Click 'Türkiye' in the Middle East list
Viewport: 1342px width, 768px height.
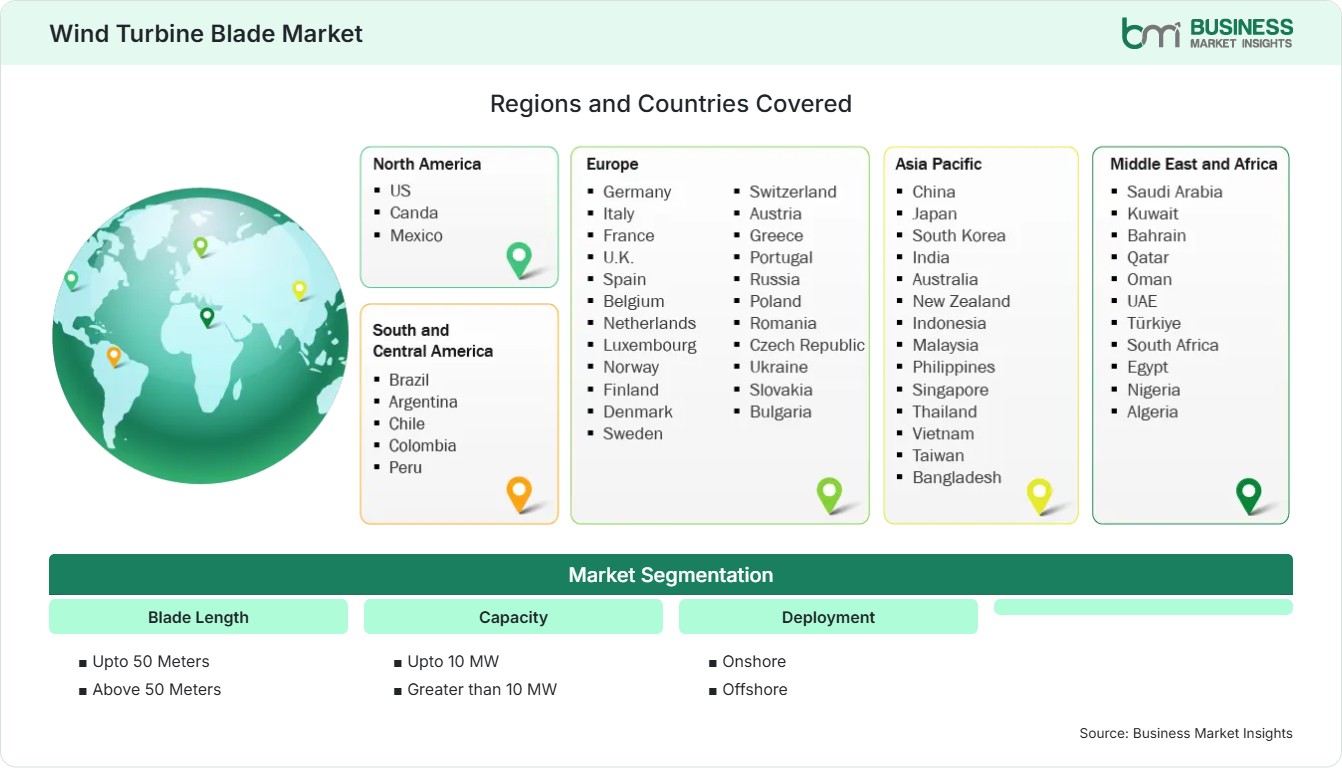point(1154,324)
